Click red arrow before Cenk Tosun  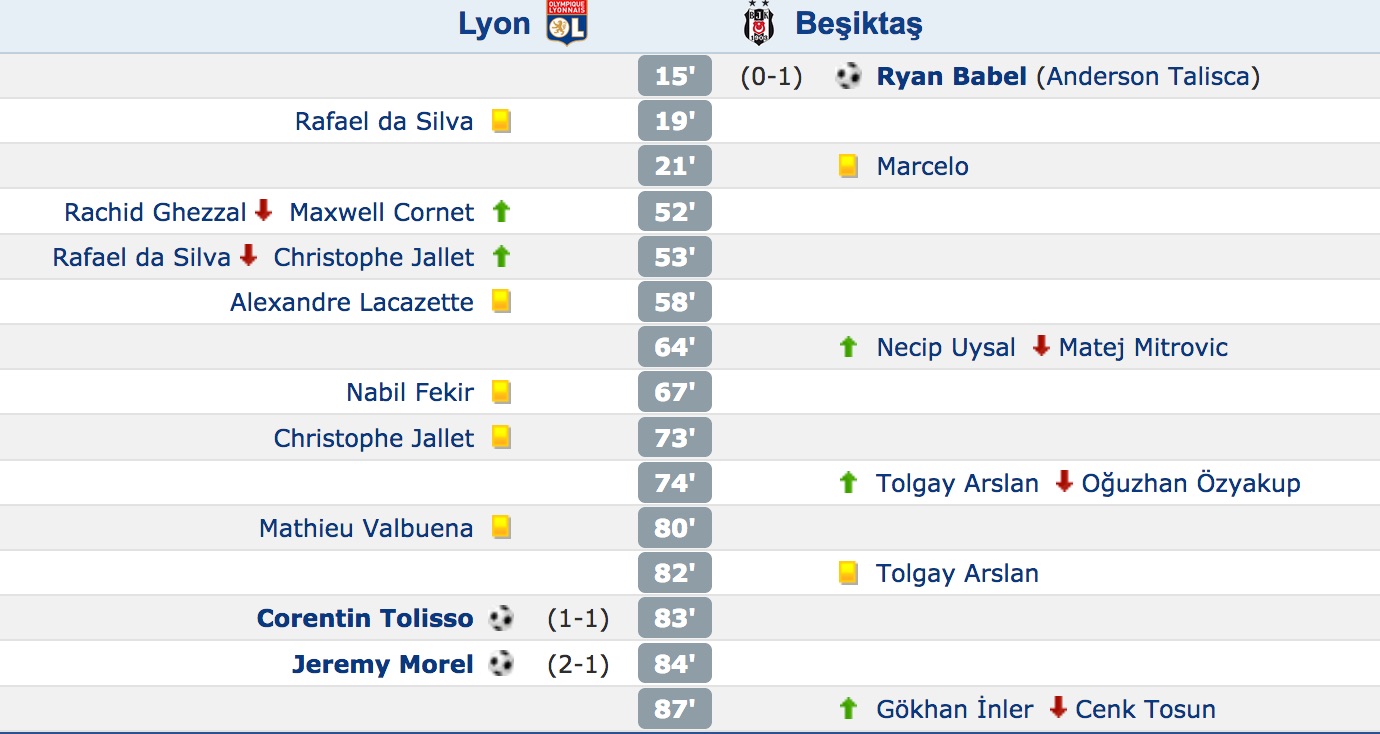coord(1058,708)
